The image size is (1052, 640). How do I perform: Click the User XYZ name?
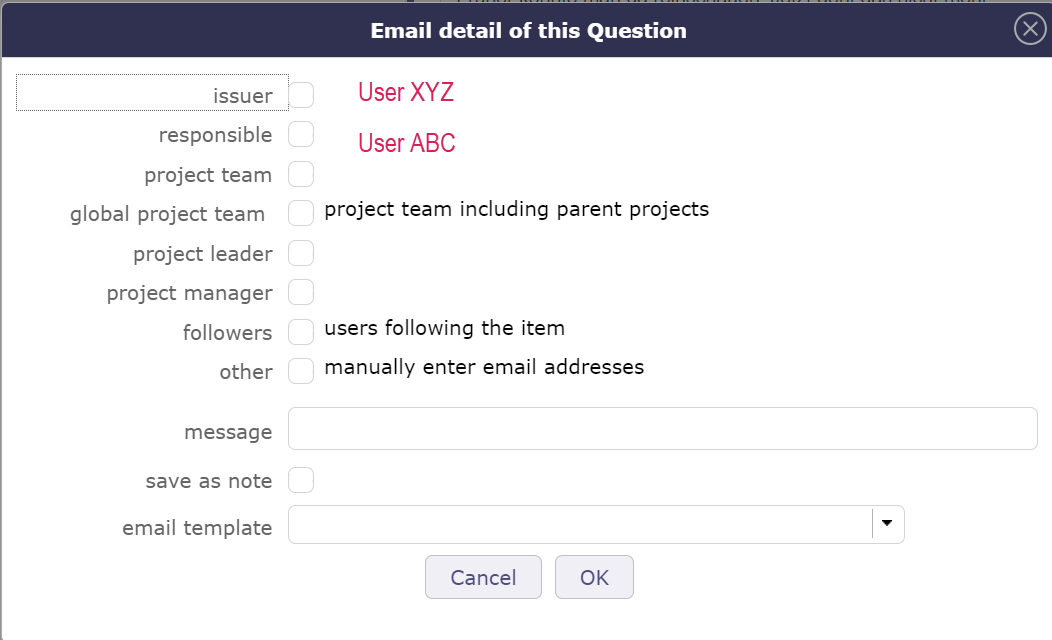(406, 93)
